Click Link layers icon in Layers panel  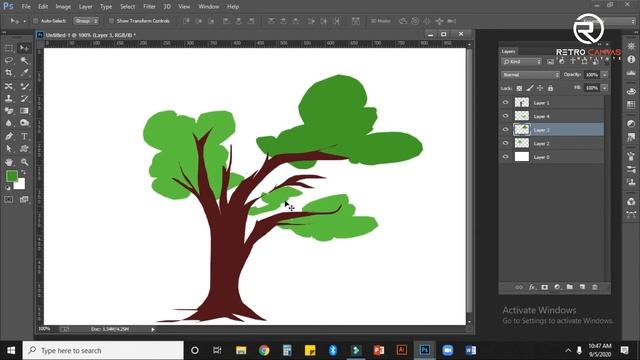[x=519, y=287]
